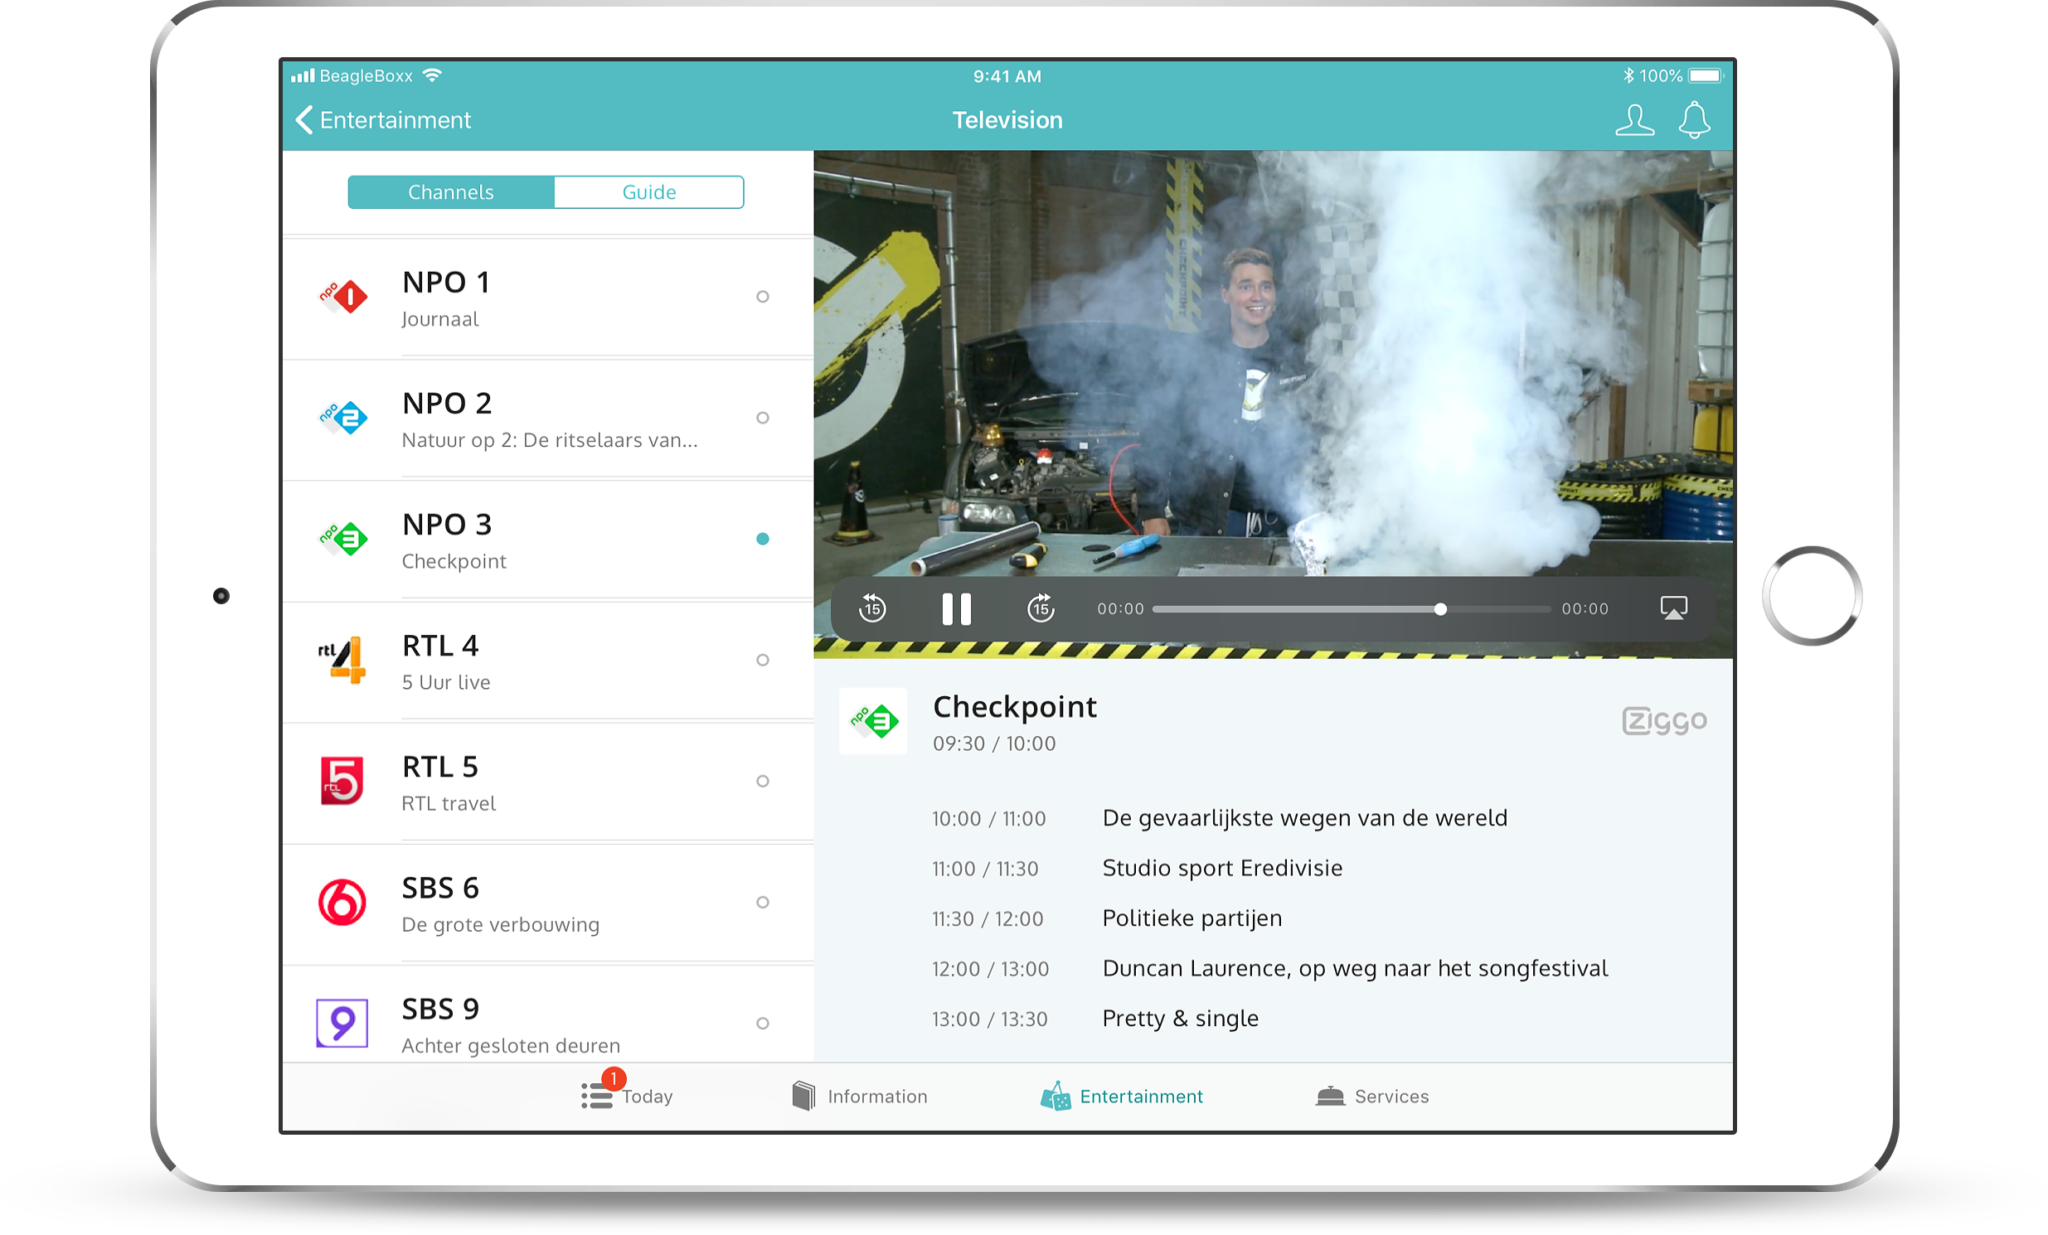The width and height of the screenshot is (2048, 1235).
Task: Rewind video 15 seconds
Action: tap(872, 608)
